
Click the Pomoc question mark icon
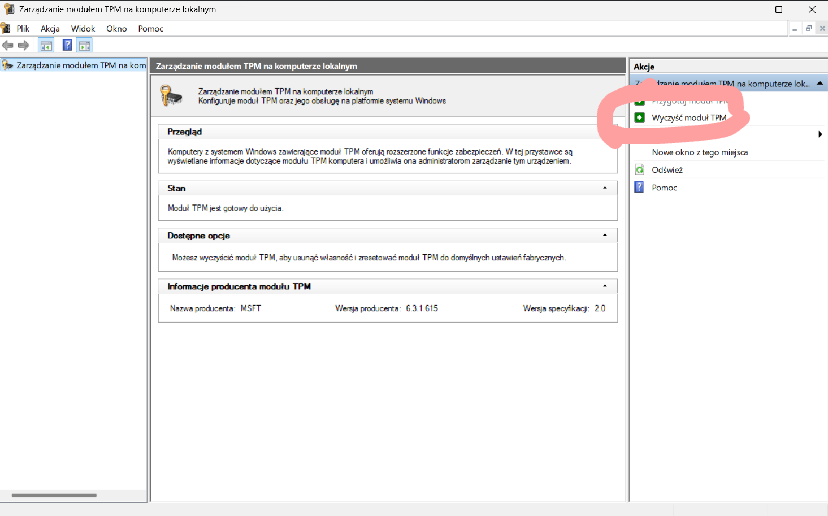639,187
